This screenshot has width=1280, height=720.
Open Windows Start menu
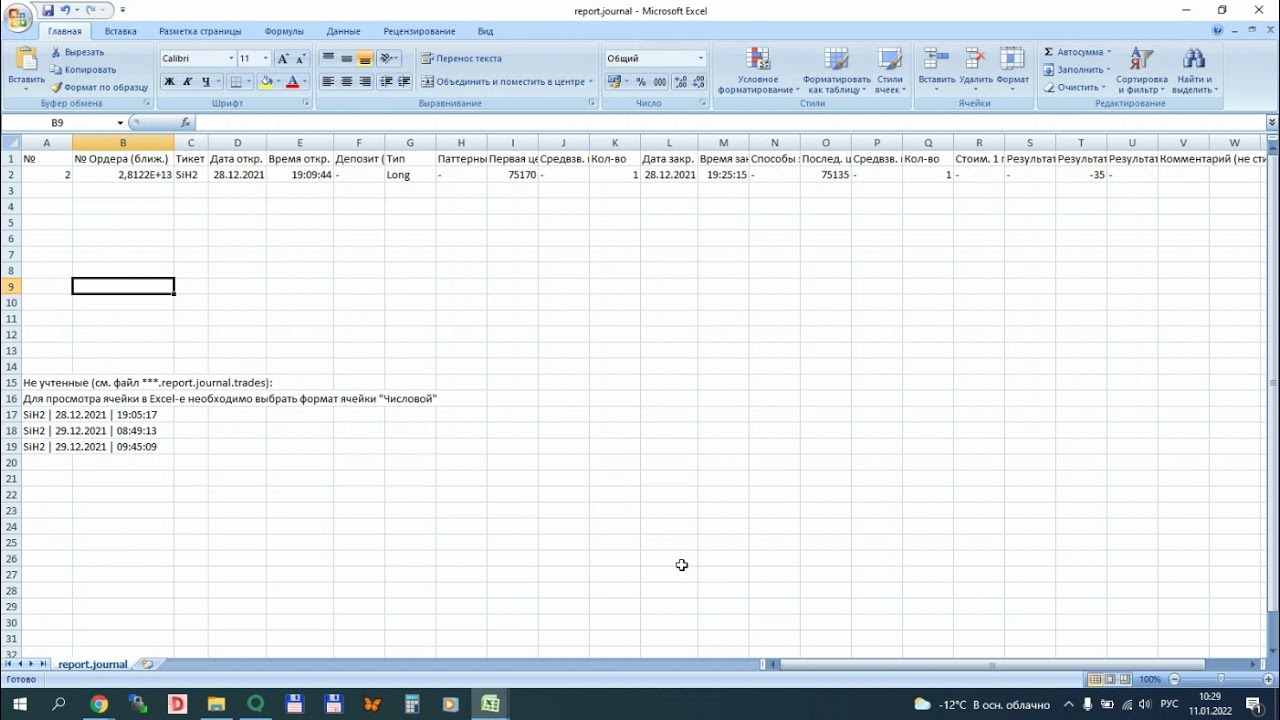(19, 704)
